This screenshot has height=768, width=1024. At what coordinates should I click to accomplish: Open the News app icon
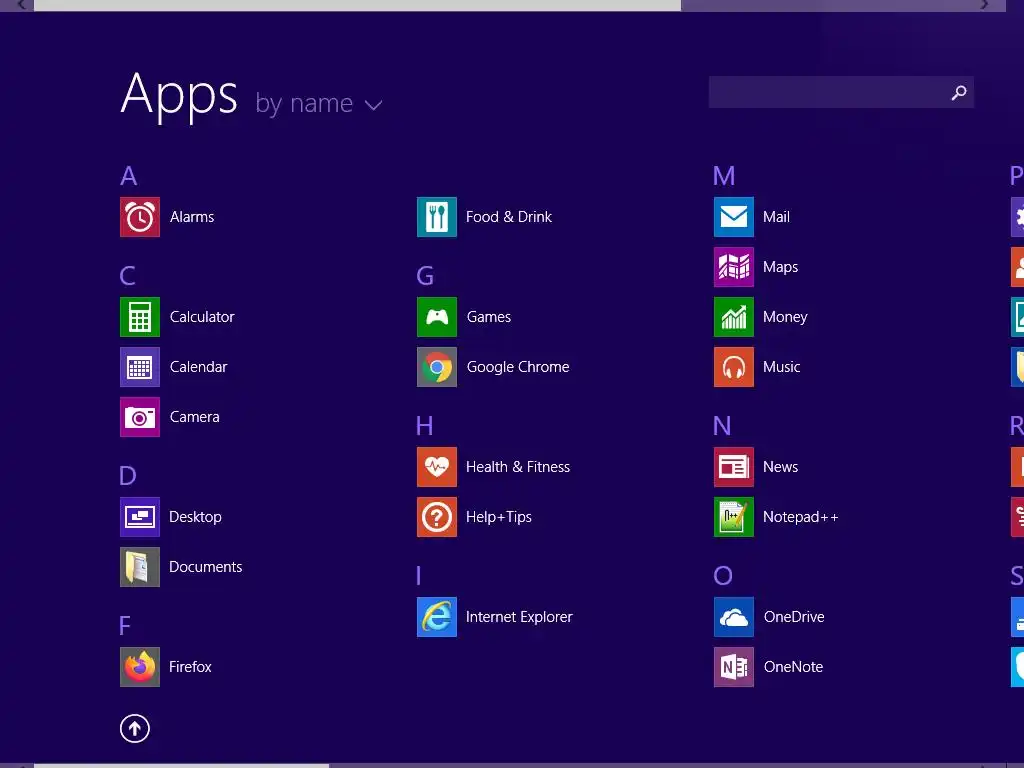tap(734, 467)
